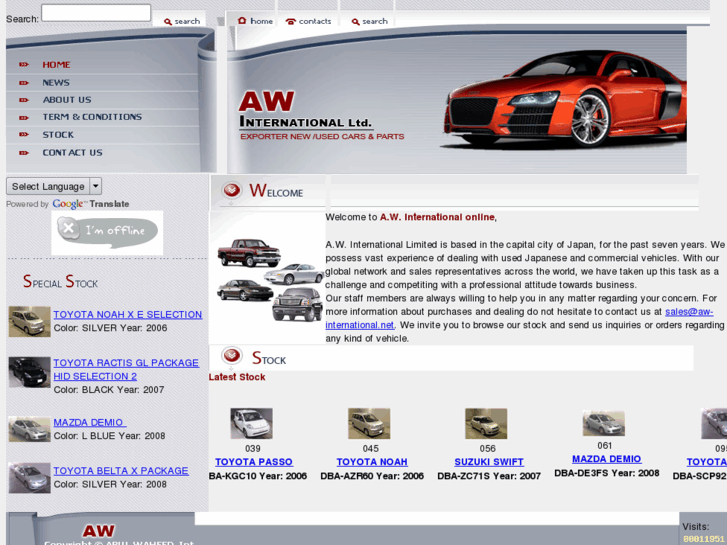The height and width of the screenshot is (545, 727).
Task: Open TERM & CONDITIONS page
Action: [92, 117]
